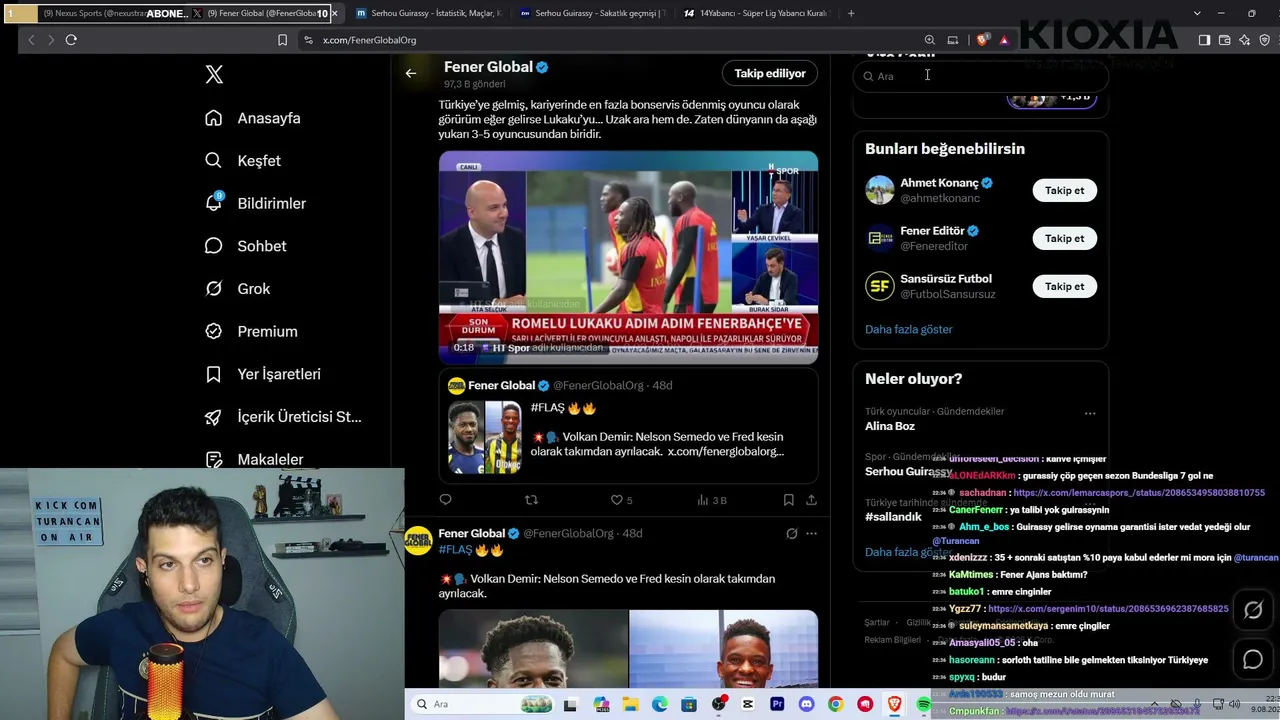Click the browser forward arrow
The height and width of the screenshot is (720, 1280).
click(x=50, y=40)
